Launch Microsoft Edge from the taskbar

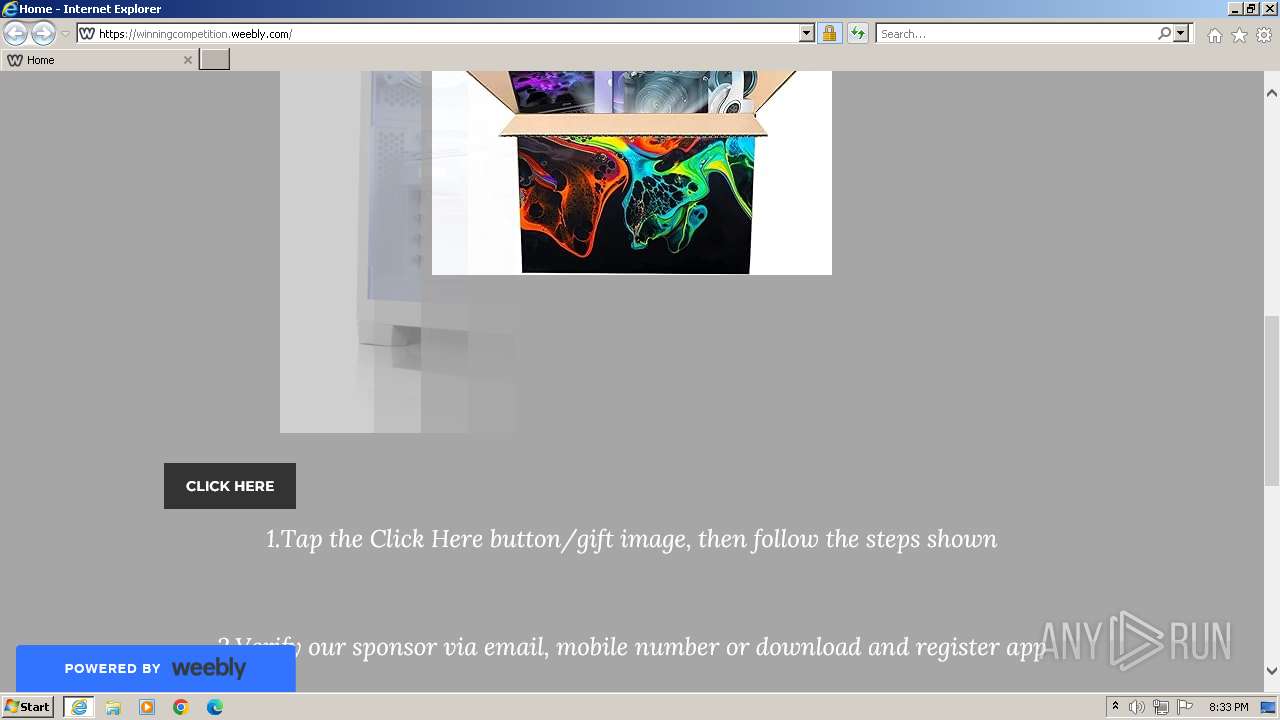coord(215,707)
